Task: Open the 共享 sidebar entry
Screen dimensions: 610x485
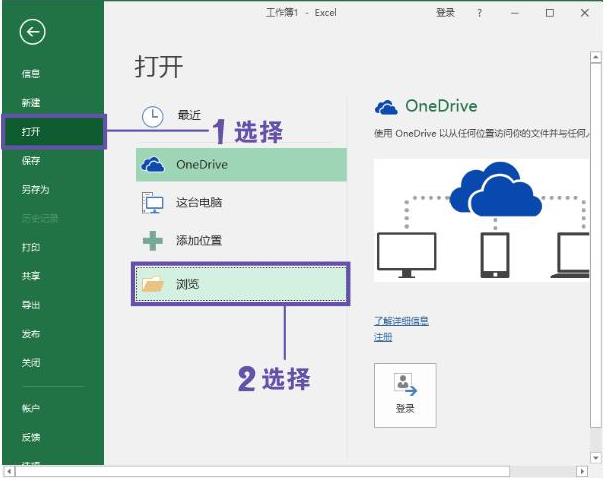Action: pyautogui.click(x=31, y=276)
